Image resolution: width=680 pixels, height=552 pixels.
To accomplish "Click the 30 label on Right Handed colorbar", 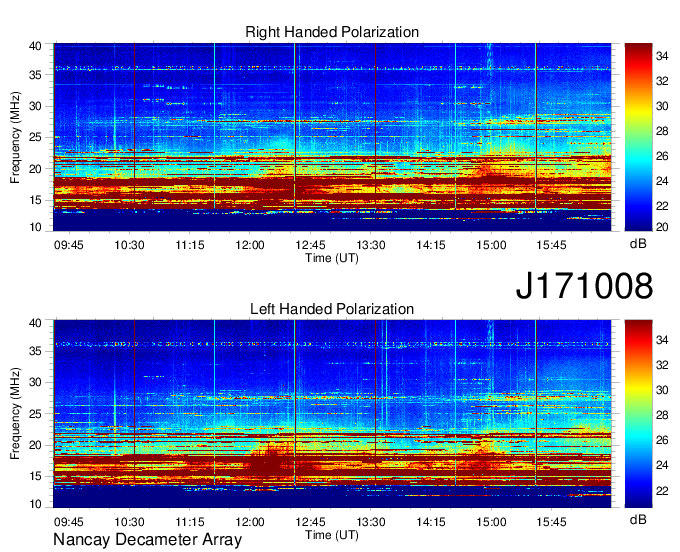I will coord(662,106).
